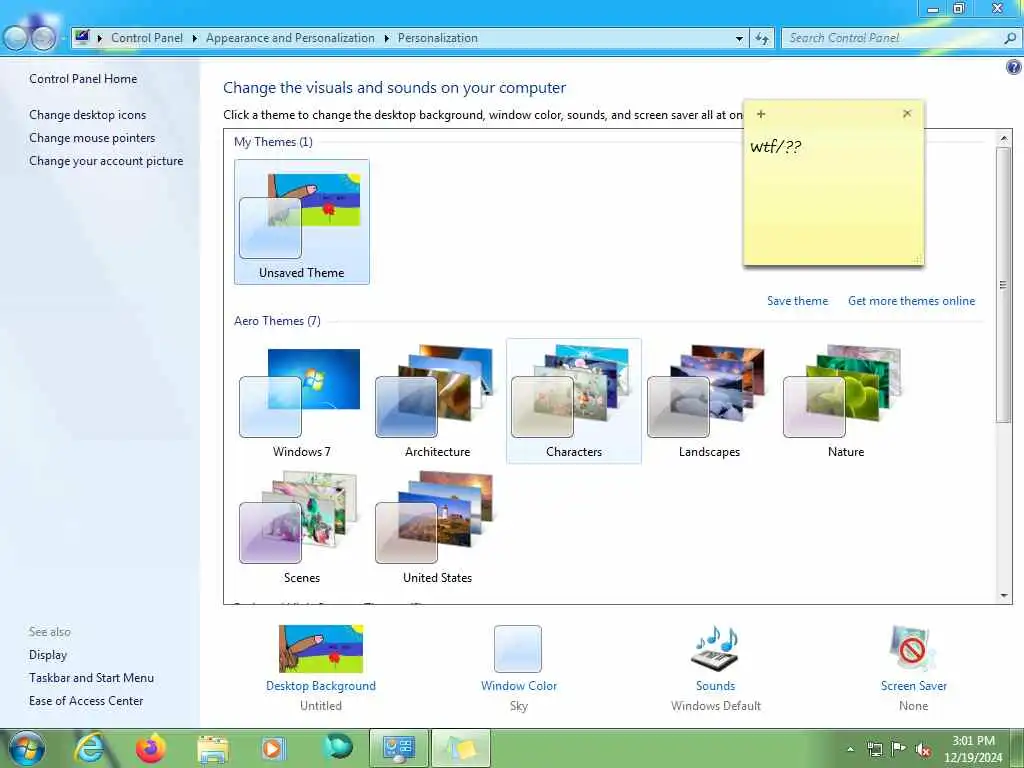The height and width of the screenshot is (768, 1024).
Task: Select the Unsaved Theme thumbnail
Action: (302, 222)
